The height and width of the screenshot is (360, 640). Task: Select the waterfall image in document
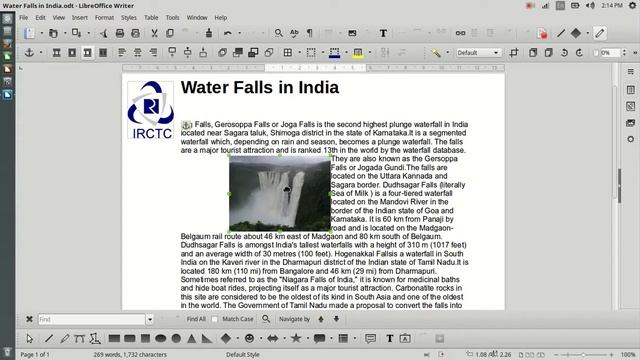pos(280,193)
